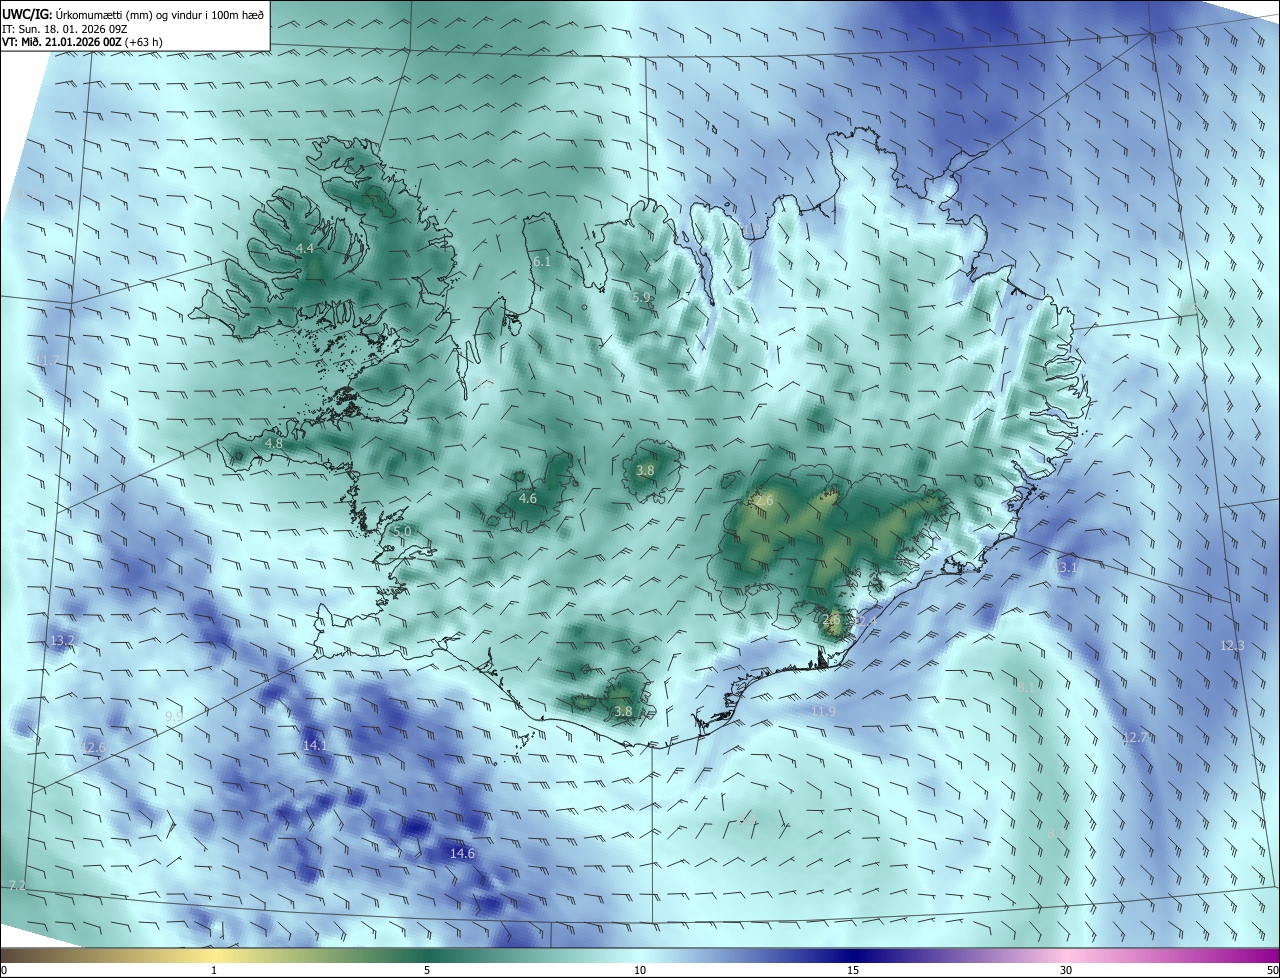Click the colorbar tick label "5"
This screenshot has height=978, width=1280.
tap(427, 971)
